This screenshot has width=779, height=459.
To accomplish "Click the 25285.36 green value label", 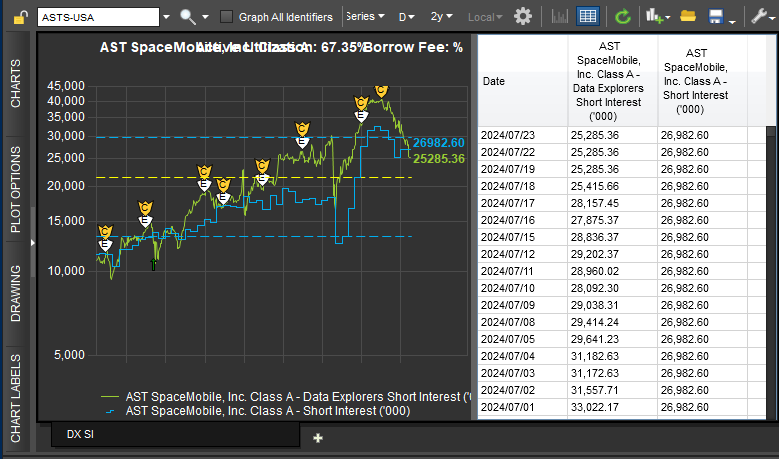I will 439,158.
